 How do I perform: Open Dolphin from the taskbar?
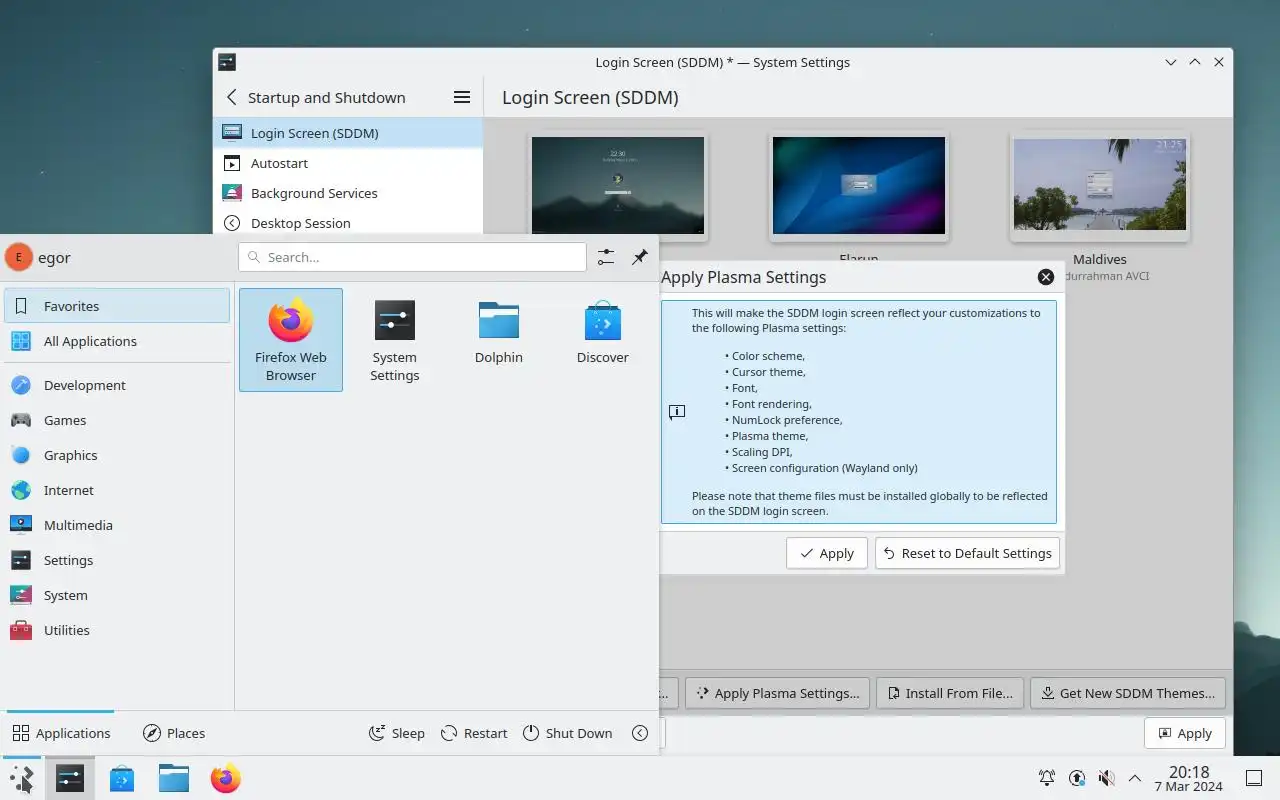(174, 778)
